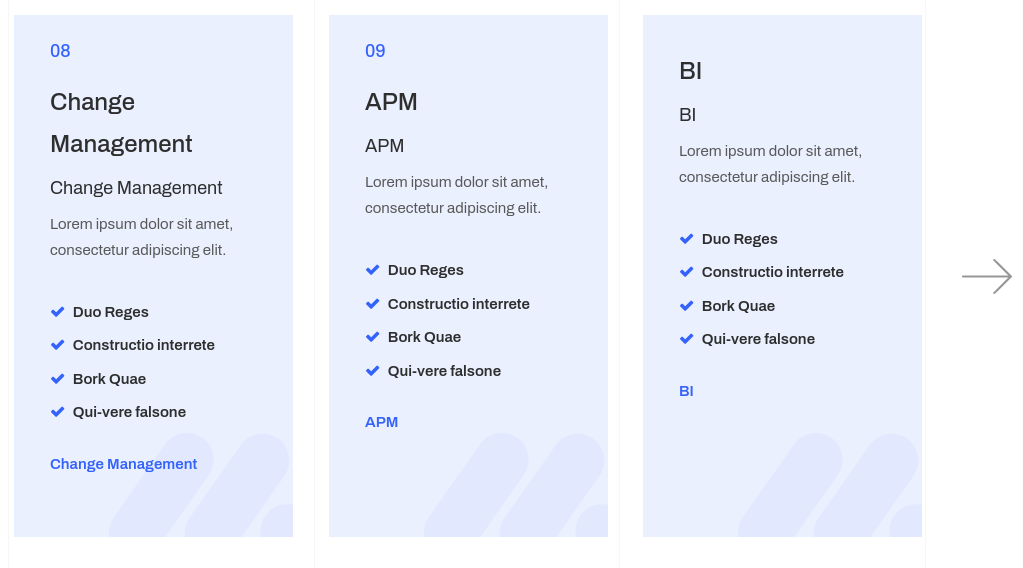The image size is (1023, 568).
Task: Click checkmark beside Duo Reges in Change Management card
Action: [58, 312]
